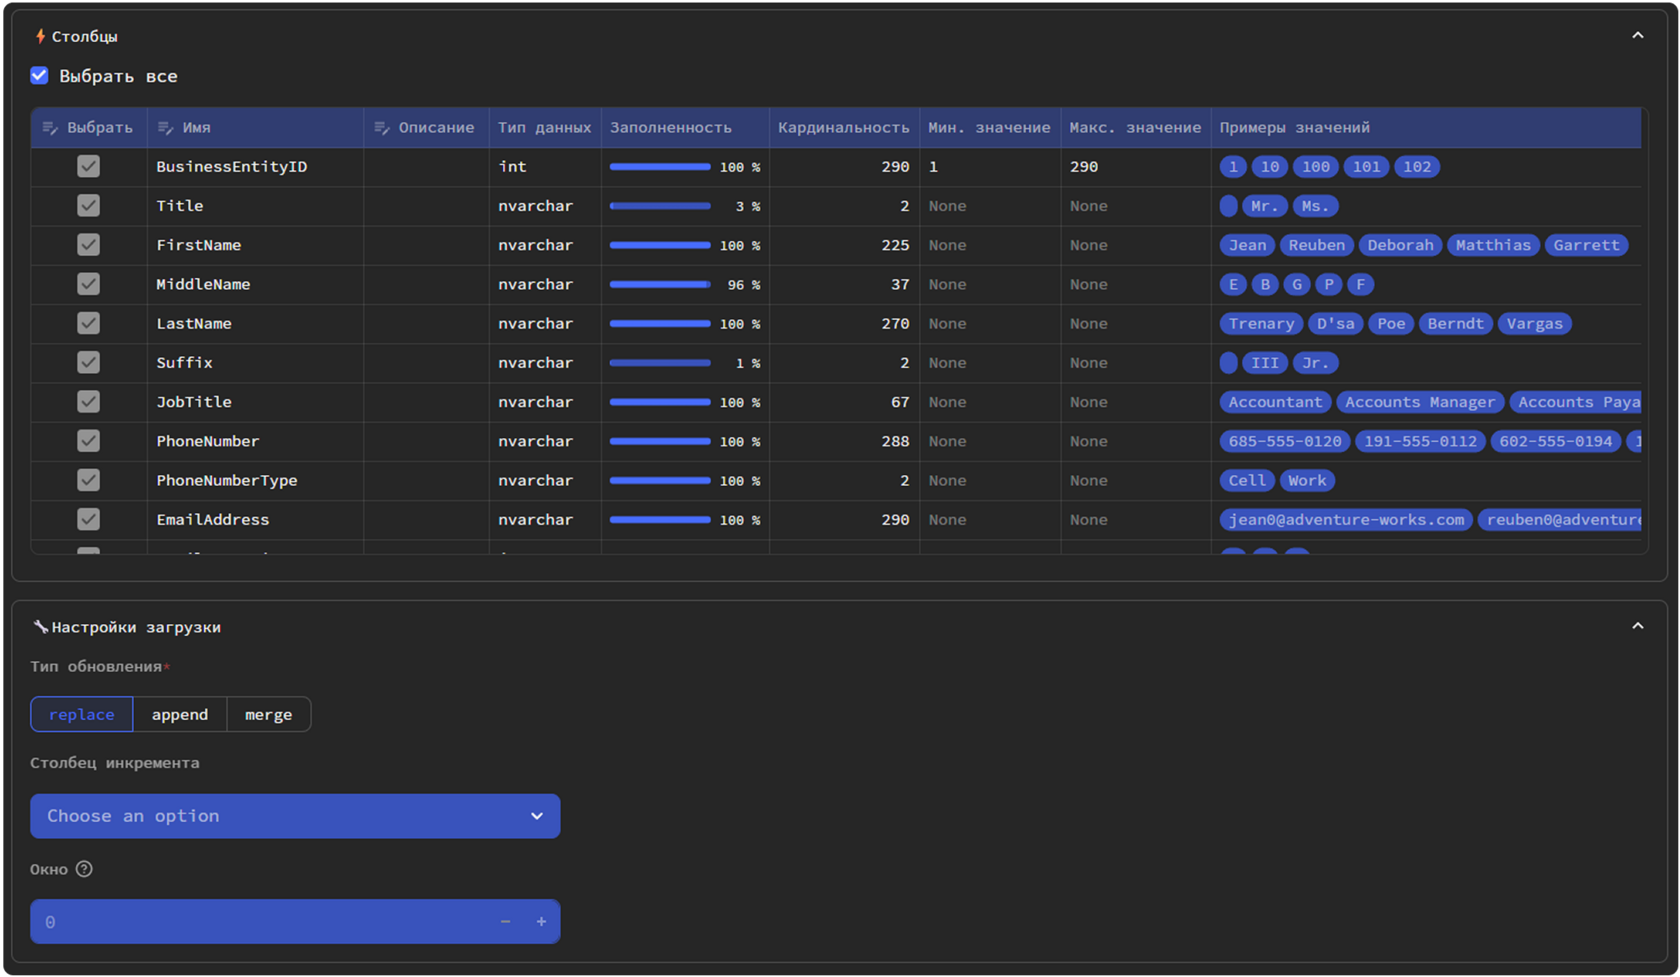The height and width of the screenshot is (977, 1680).
Task: Select the append update type
Action: (x=180, y=714)
